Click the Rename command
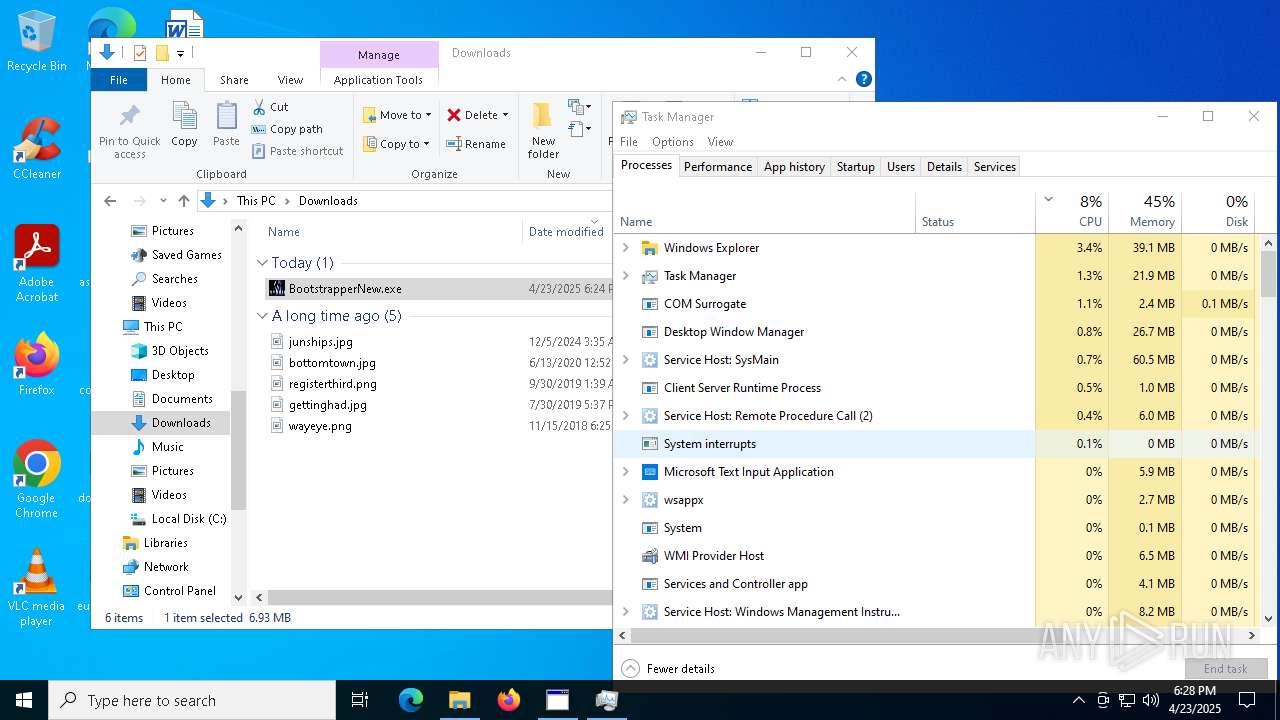The image size is (1280, 720). (x=476, y=144)
